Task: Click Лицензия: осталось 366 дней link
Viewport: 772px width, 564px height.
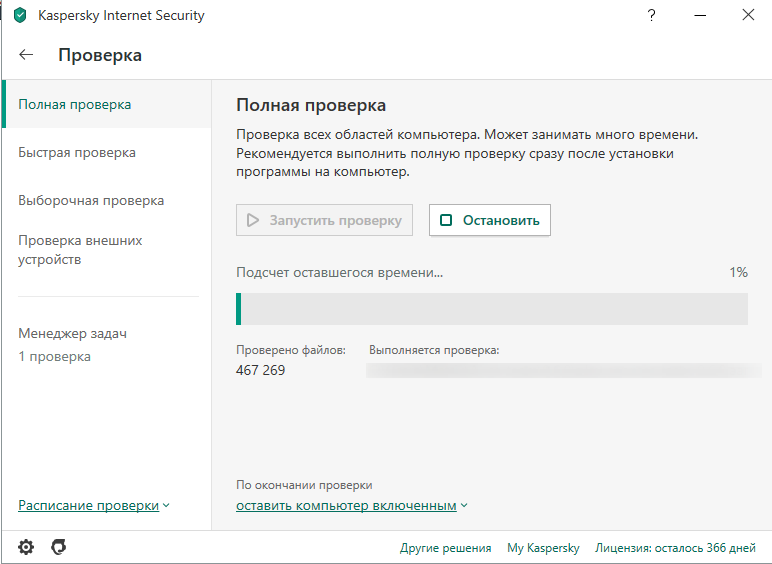Action: click(x=675, y=548)
